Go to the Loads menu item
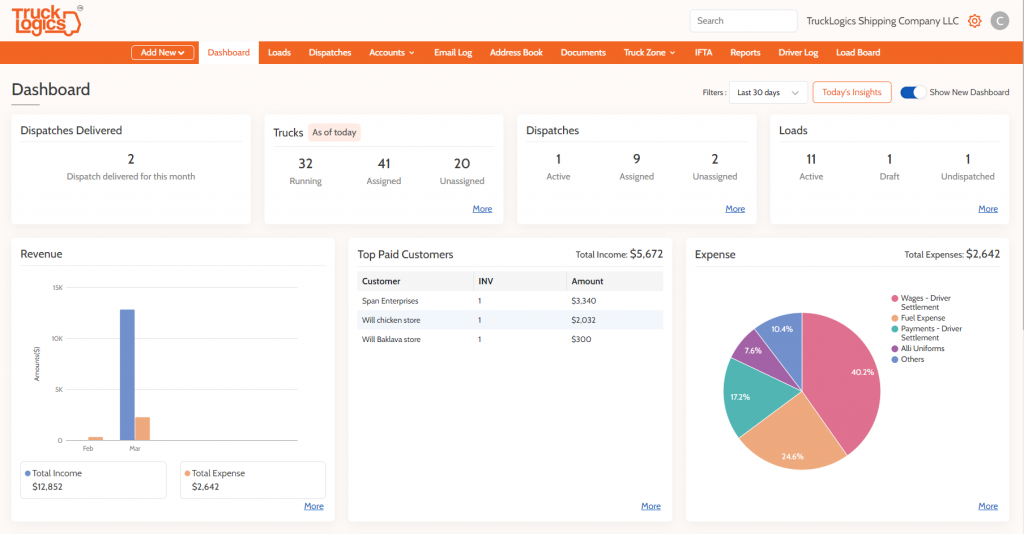The width and height of the screenshot is (1024, 534). (x=279, y=52)
